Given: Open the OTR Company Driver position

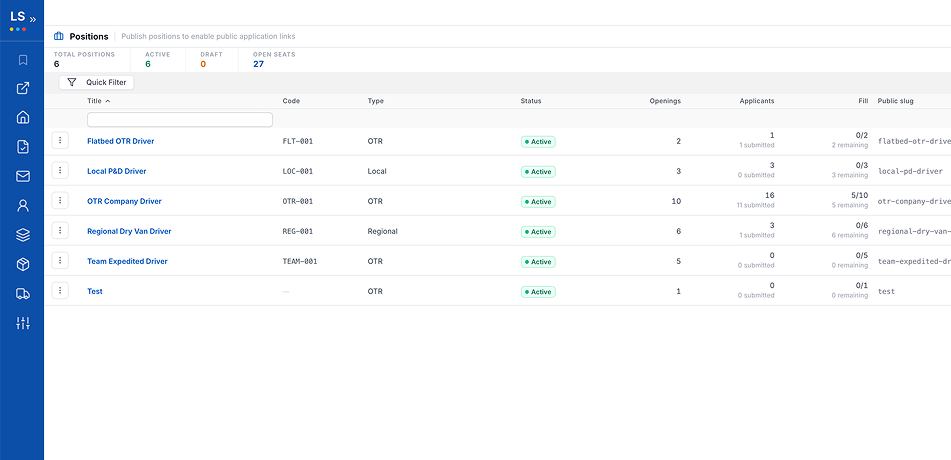Looking at the screenshot, I should click(x=124, y=201).
